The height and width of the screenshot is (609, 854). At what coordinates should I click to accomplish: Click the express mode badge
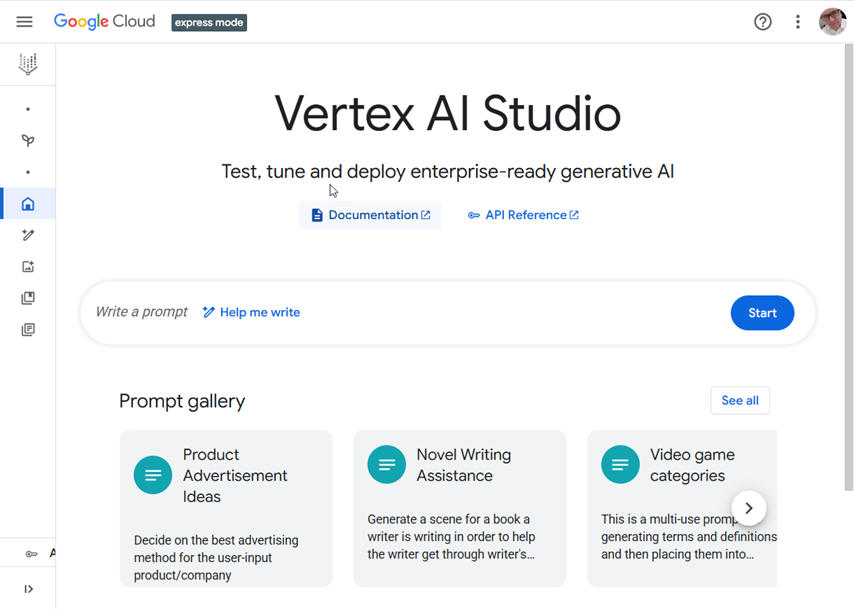point(209,22)
